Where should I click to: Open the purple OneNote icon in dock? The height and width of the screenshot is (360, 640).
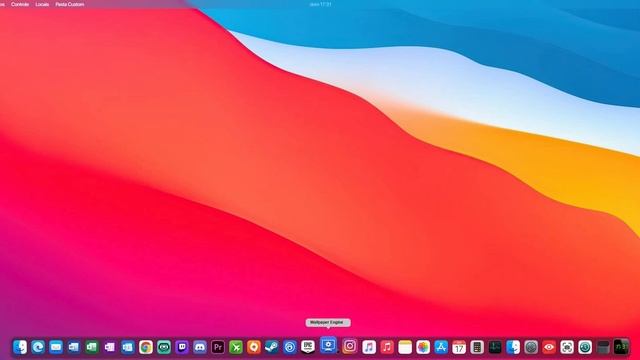tap(110, 347)
